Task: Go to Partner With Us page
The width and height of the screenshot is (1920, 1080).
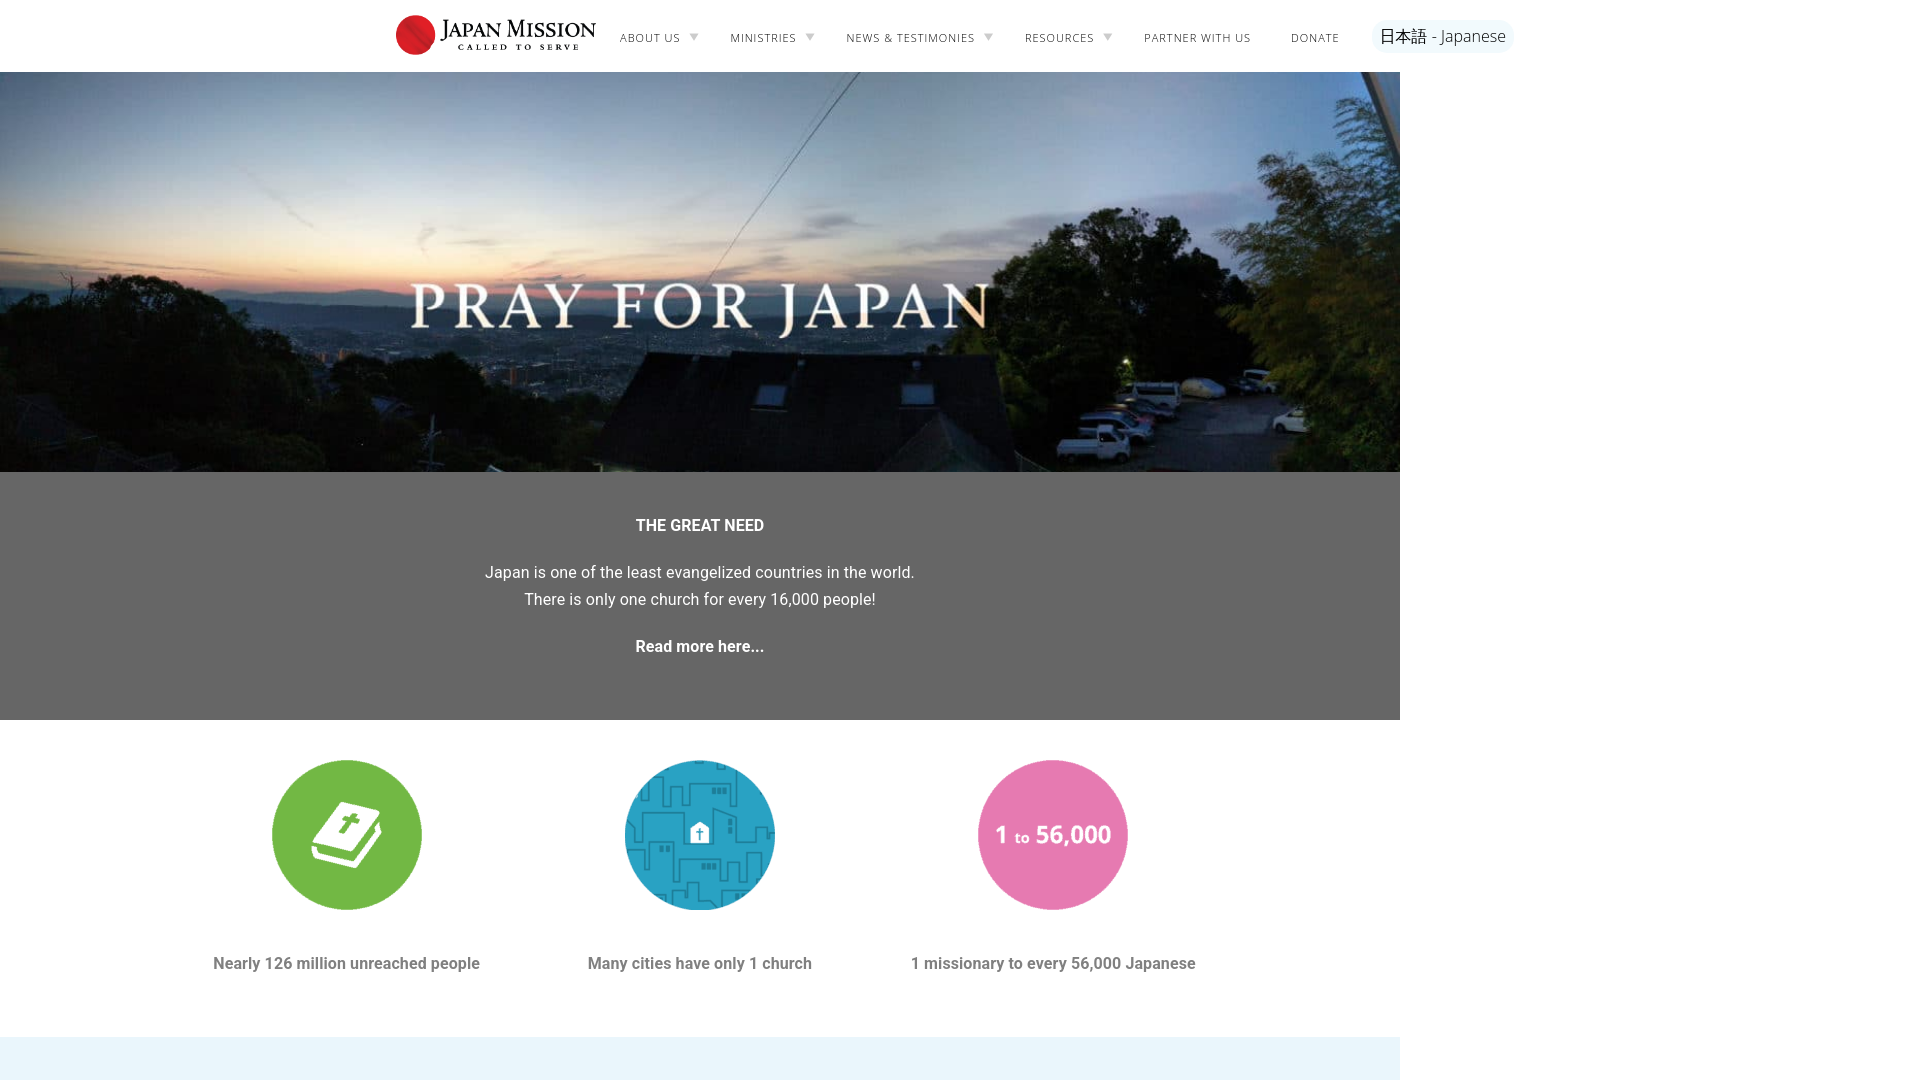Action: point(1197,38)
